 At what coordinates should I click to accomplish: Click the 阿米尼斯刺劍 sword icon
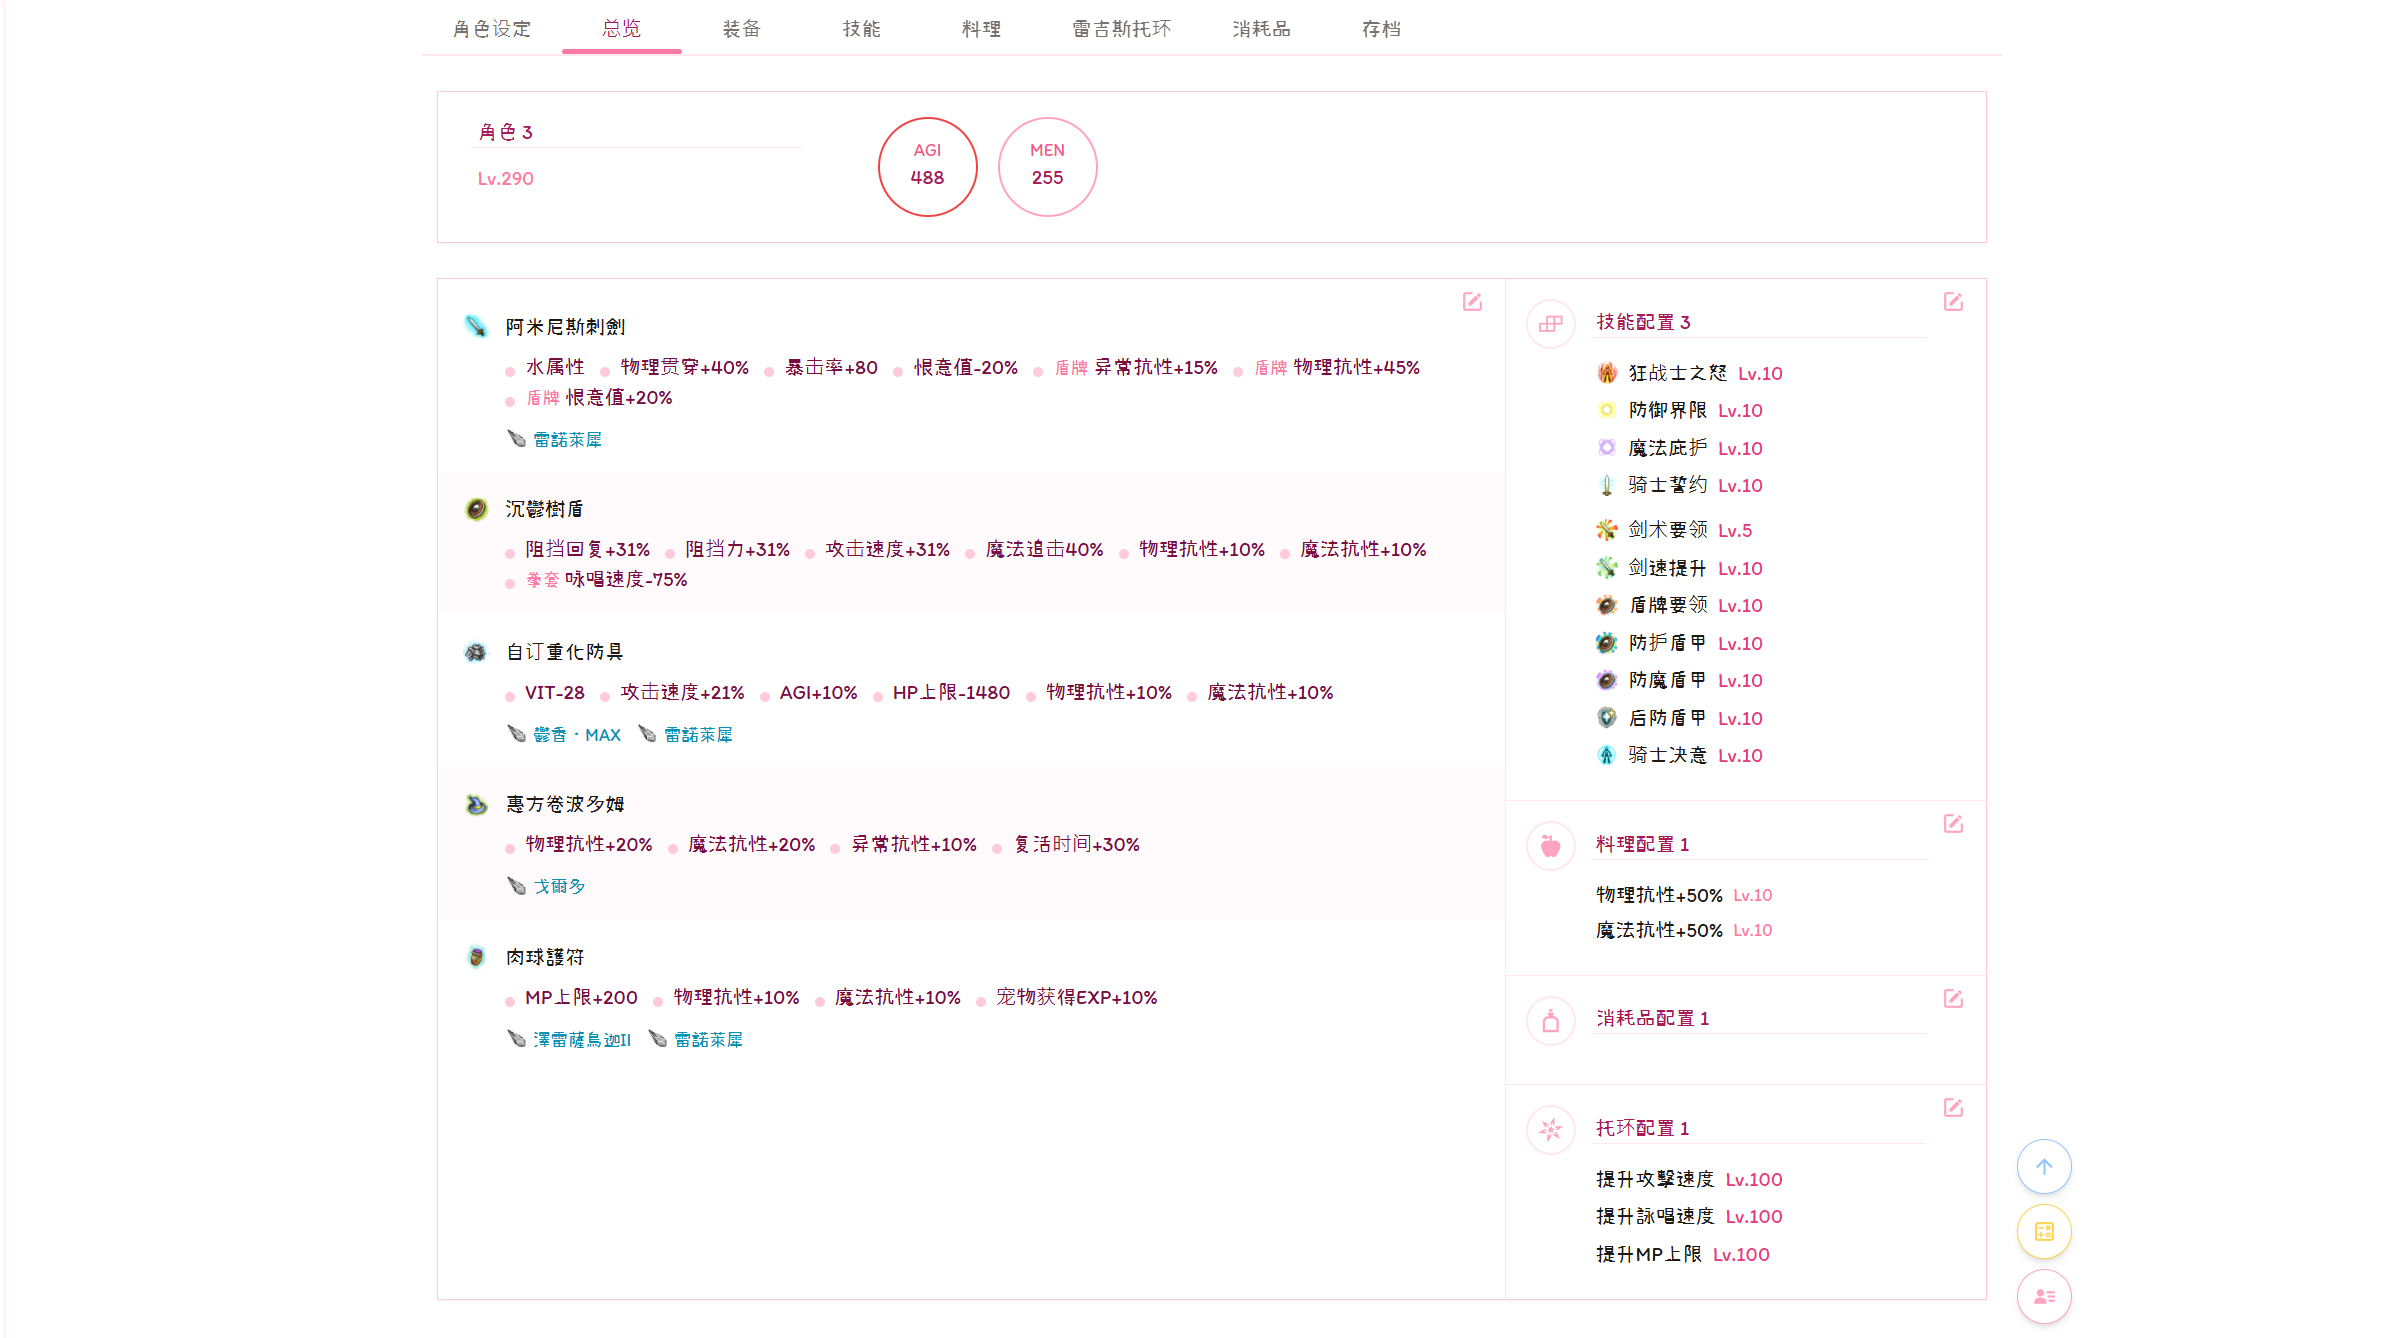[x=476, y=327]
